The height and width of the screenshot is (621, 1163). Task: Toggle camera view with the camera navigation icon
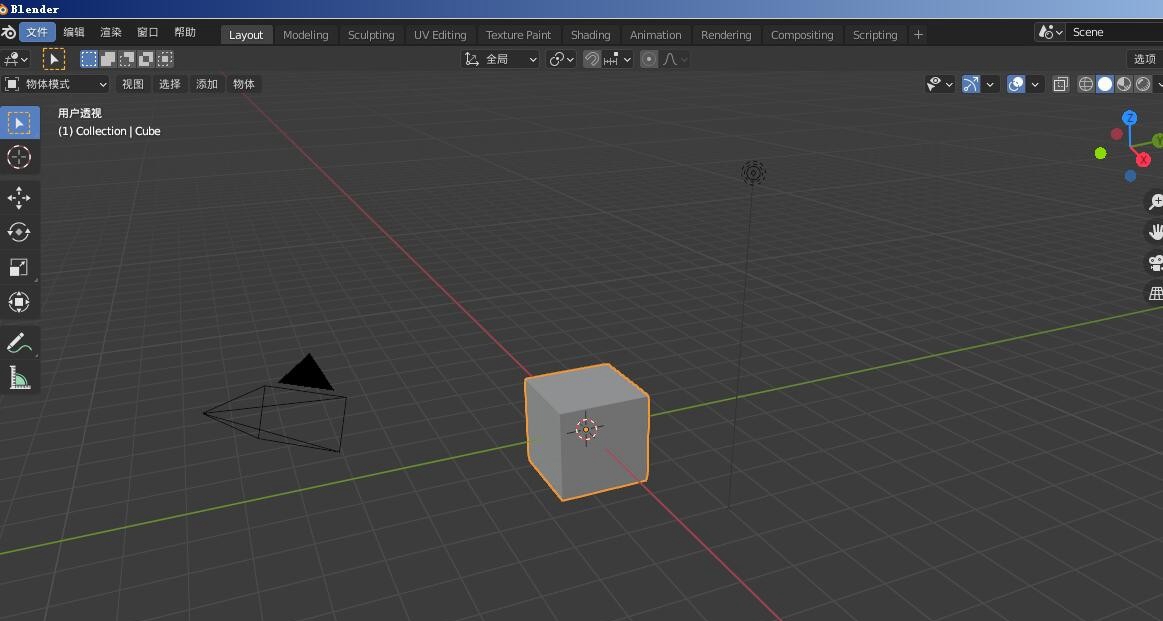[1154, 262]
